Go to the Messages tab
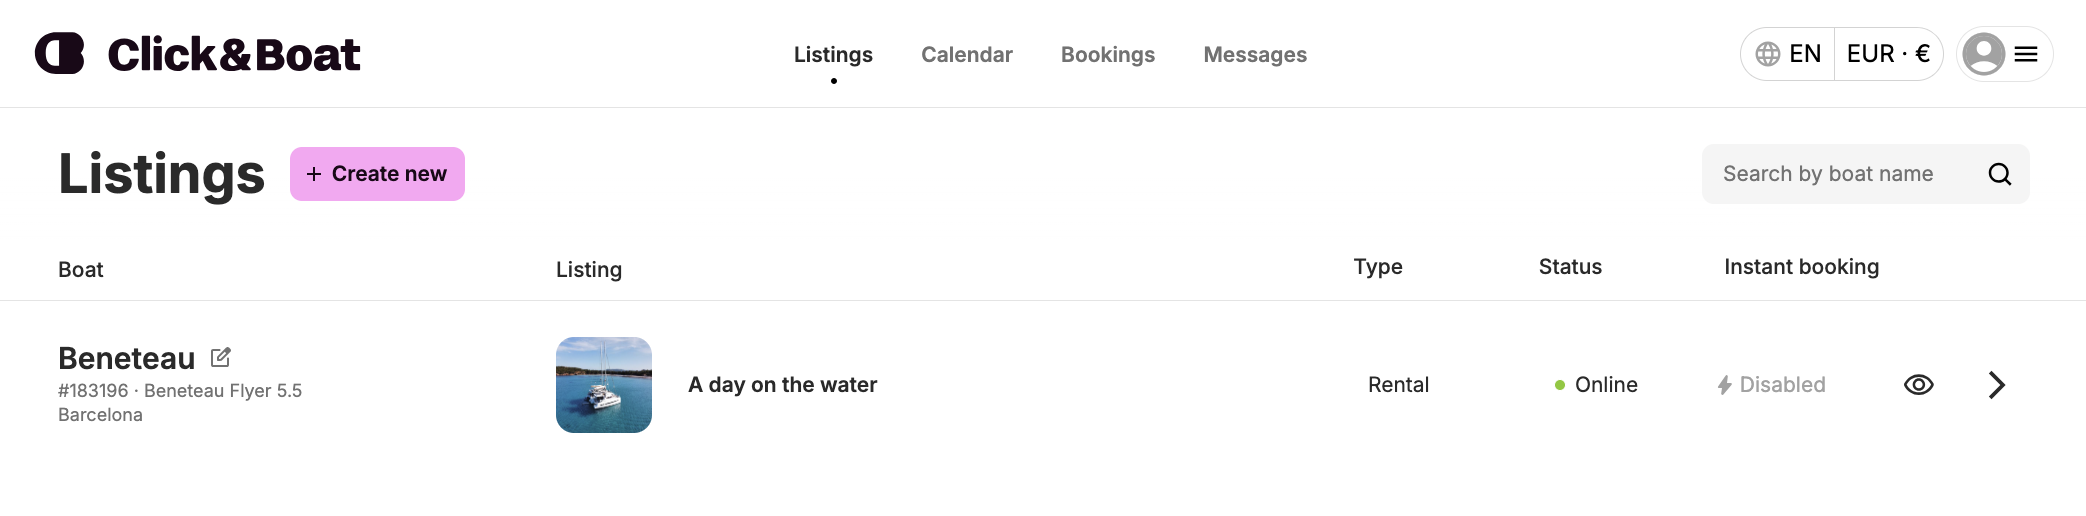The height and width of the screenshot is (516, 2086). pos(1254,55)
